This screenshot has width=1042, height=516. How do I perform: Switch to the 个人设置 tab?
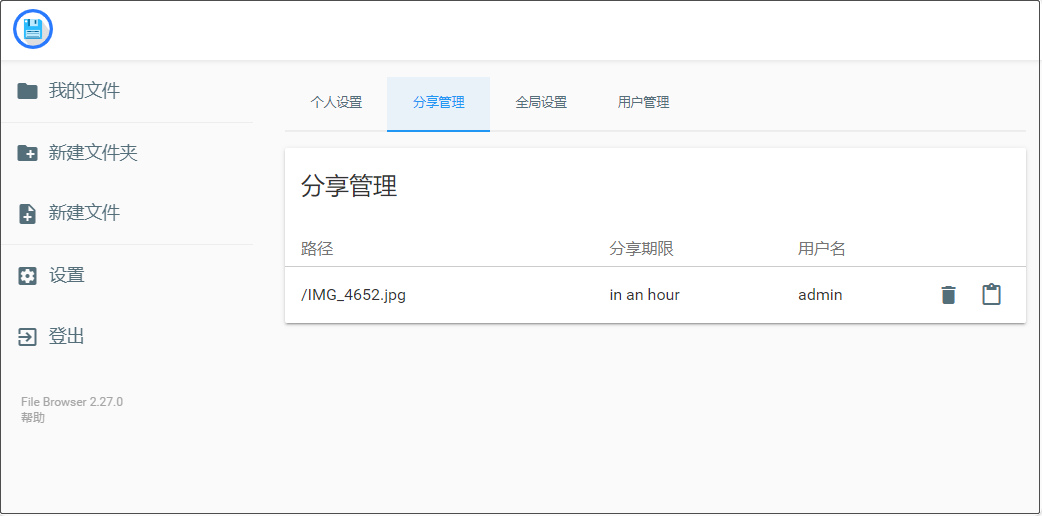coord(336,103)
